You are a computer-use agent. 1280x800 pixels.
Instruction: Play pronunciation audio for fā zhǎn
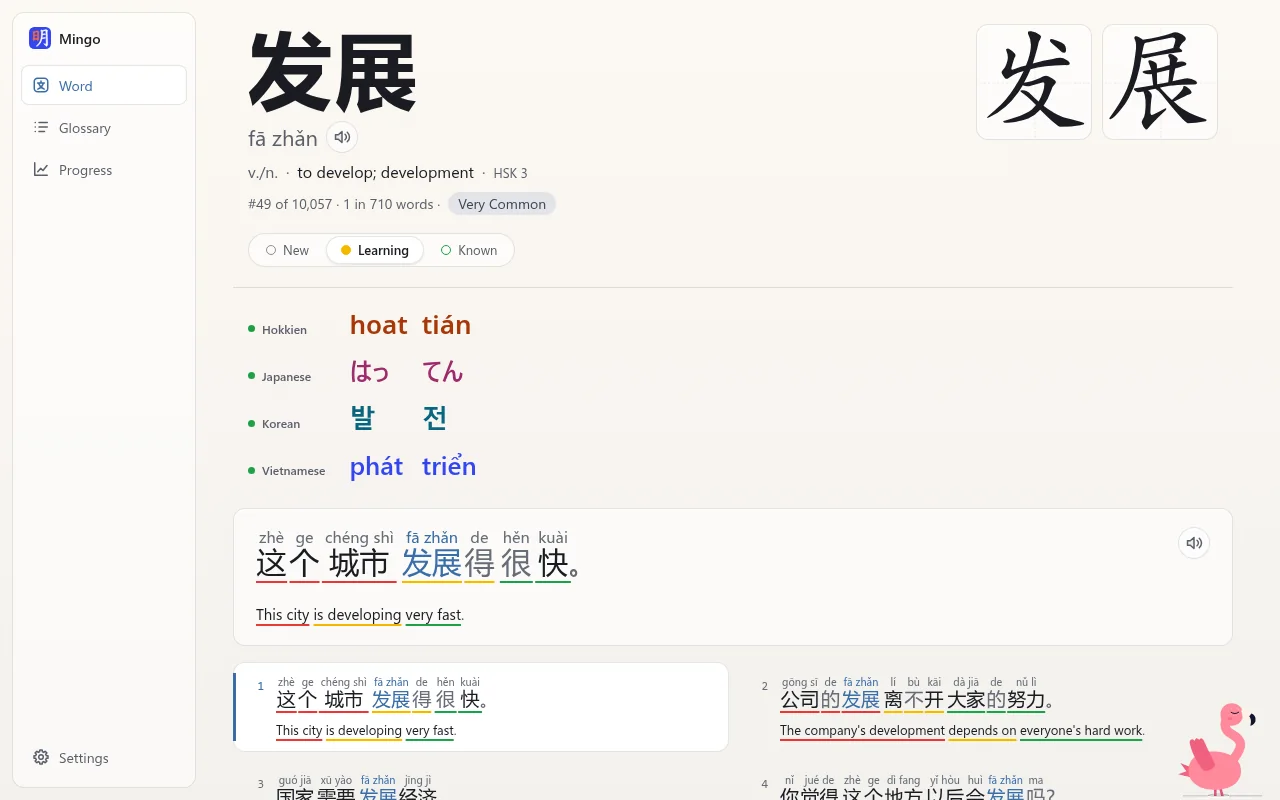click(342, 137)
